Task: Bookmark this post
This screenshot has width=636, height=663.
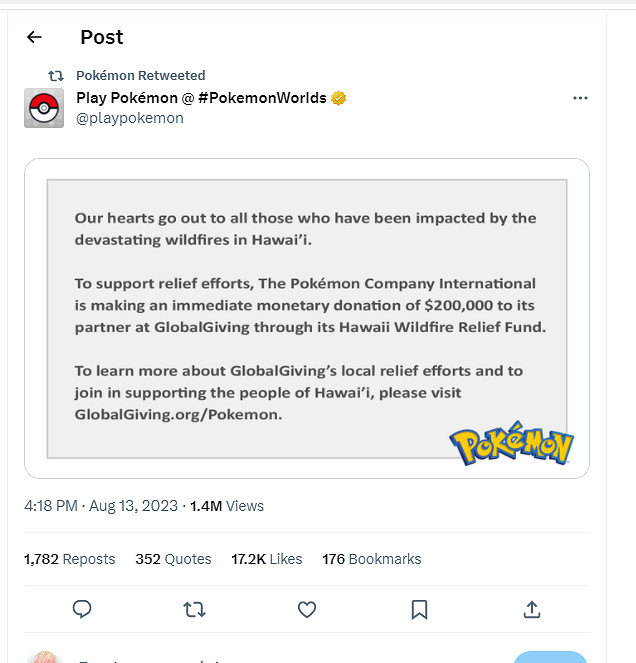Action: [420, 609]
